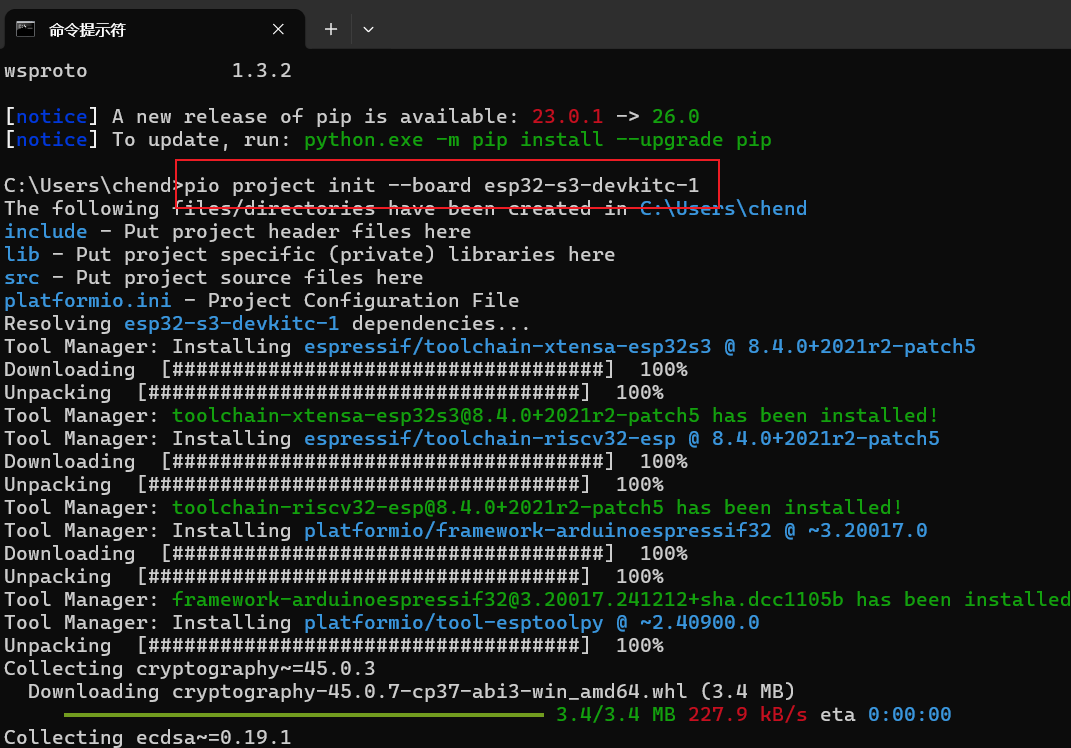Click old pip version '23.0.1'
The height and width of the screenshot is (748, 1071).
point(567,117)
